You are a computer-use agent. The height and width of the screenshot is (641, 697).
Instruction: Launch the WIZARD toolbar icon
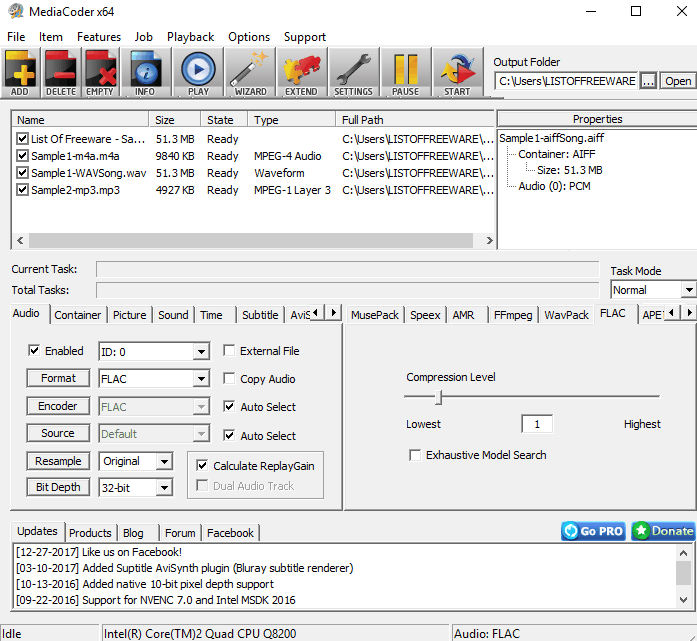(250, 73)
